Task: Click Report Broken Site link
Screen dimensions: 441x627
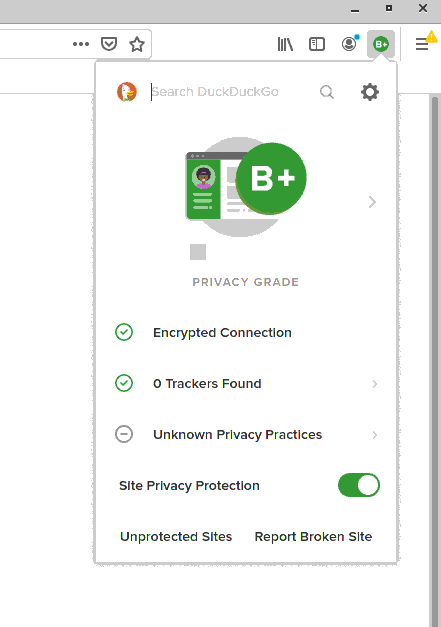Action: point(313,537)
